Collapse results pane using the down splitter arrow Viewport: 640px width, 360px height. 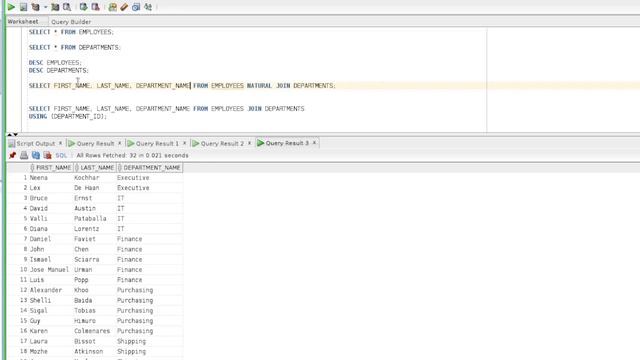[x=16, y=134]
